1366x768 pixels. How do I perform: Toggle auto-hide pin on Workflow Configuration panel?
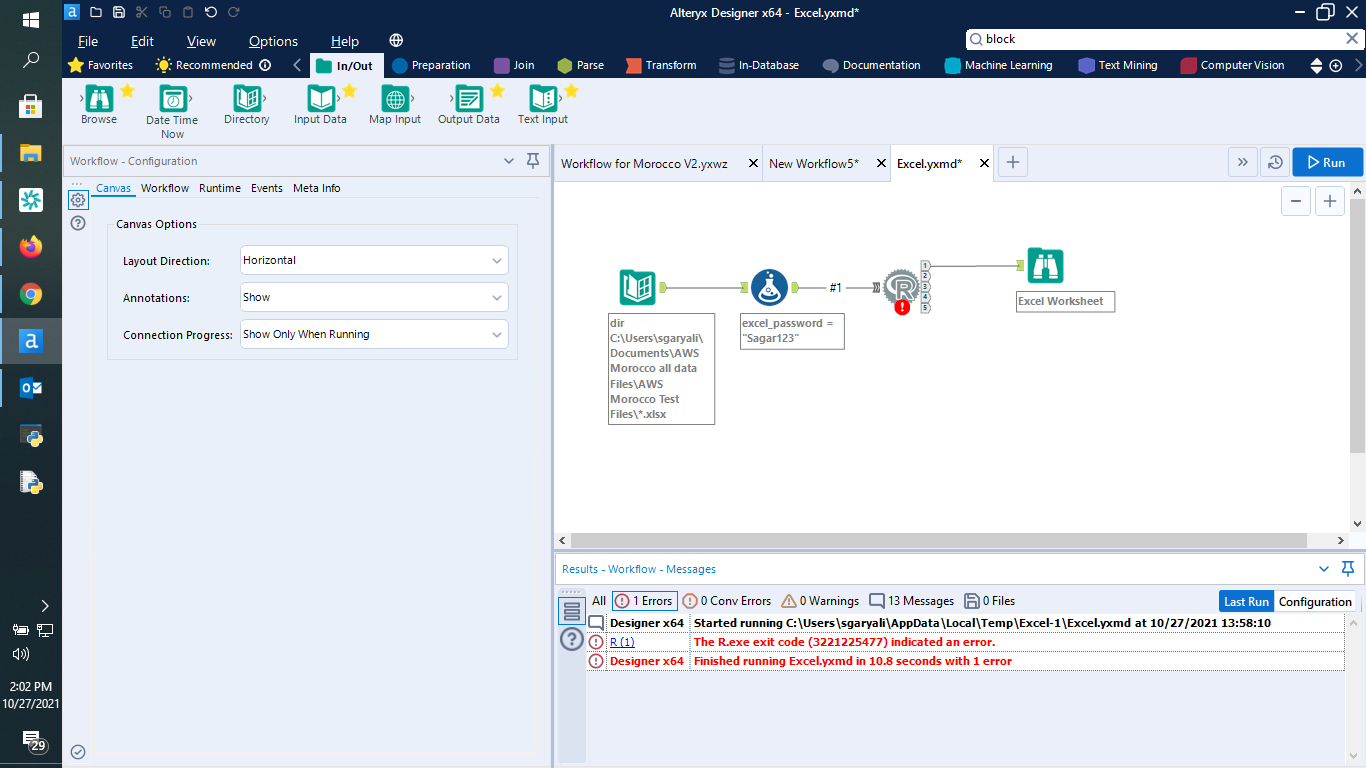pos(532,160)
